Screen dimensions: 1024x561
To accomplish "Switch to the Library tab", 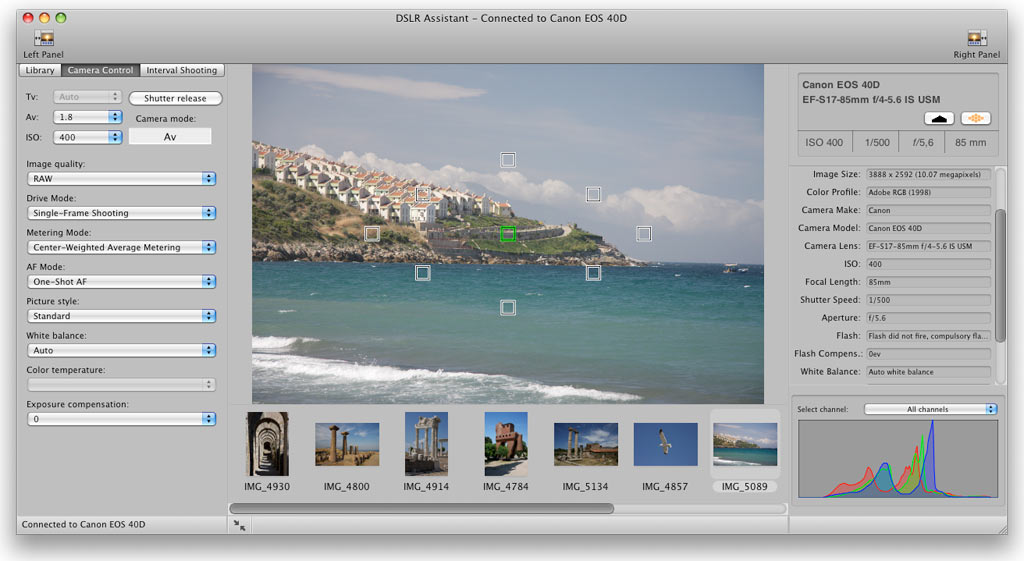I will click(40, 70).
